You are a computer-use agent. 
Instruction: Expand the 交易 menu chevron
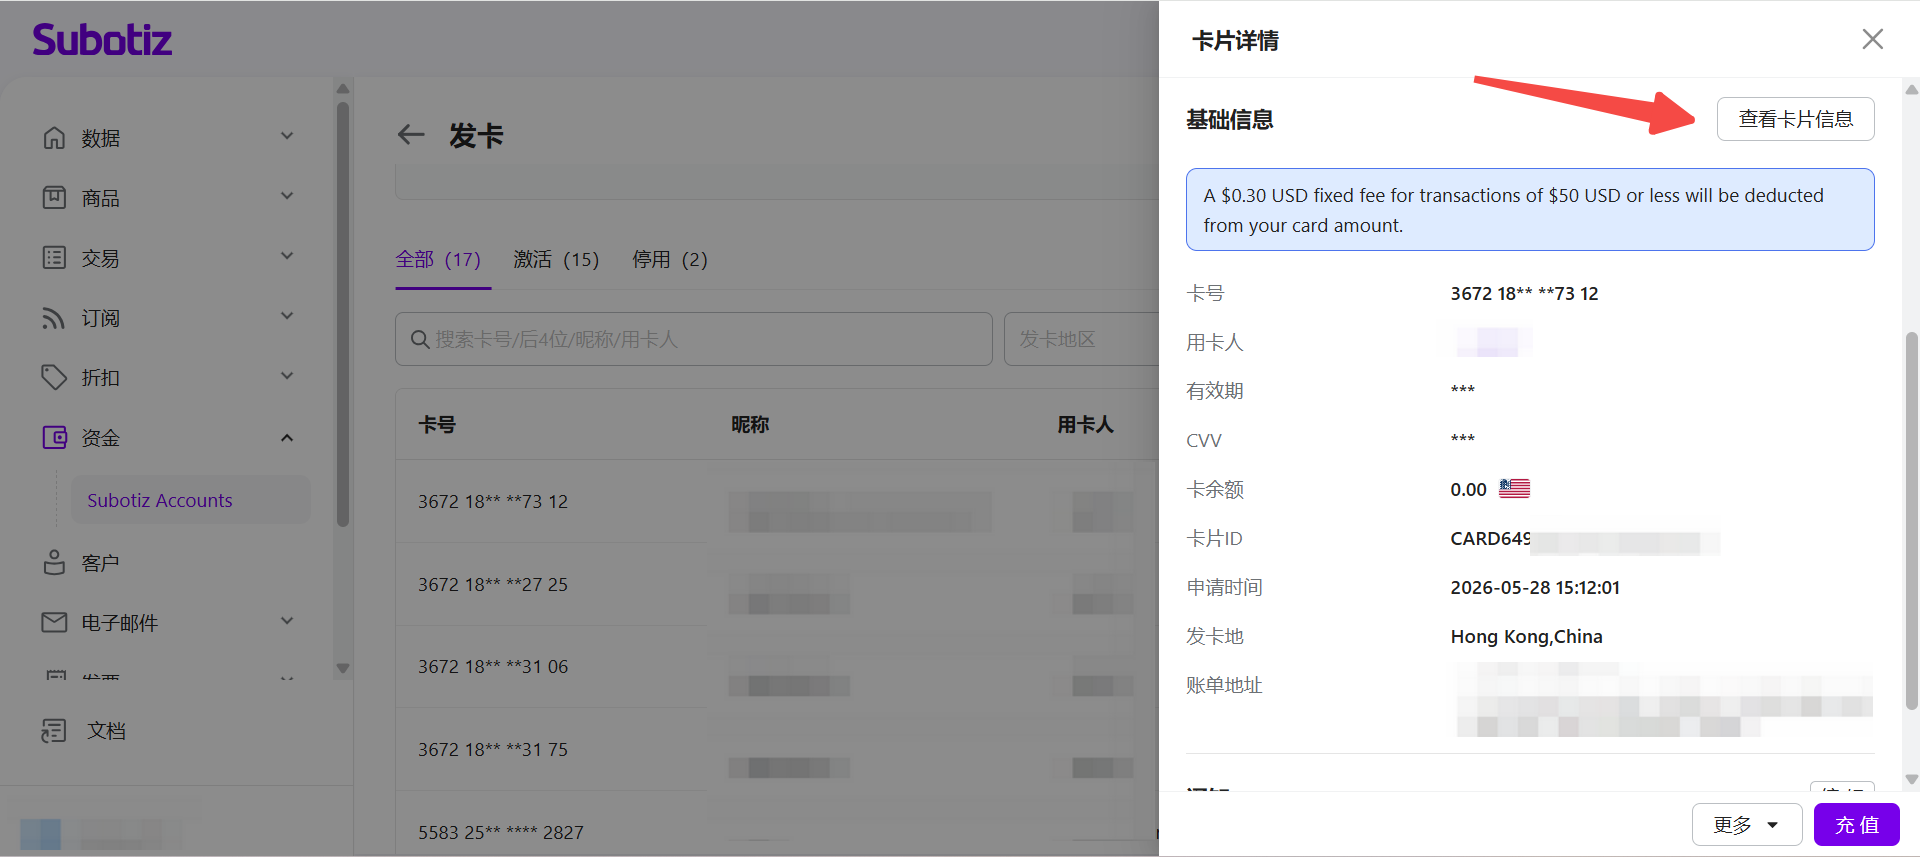tap(287, 256)
